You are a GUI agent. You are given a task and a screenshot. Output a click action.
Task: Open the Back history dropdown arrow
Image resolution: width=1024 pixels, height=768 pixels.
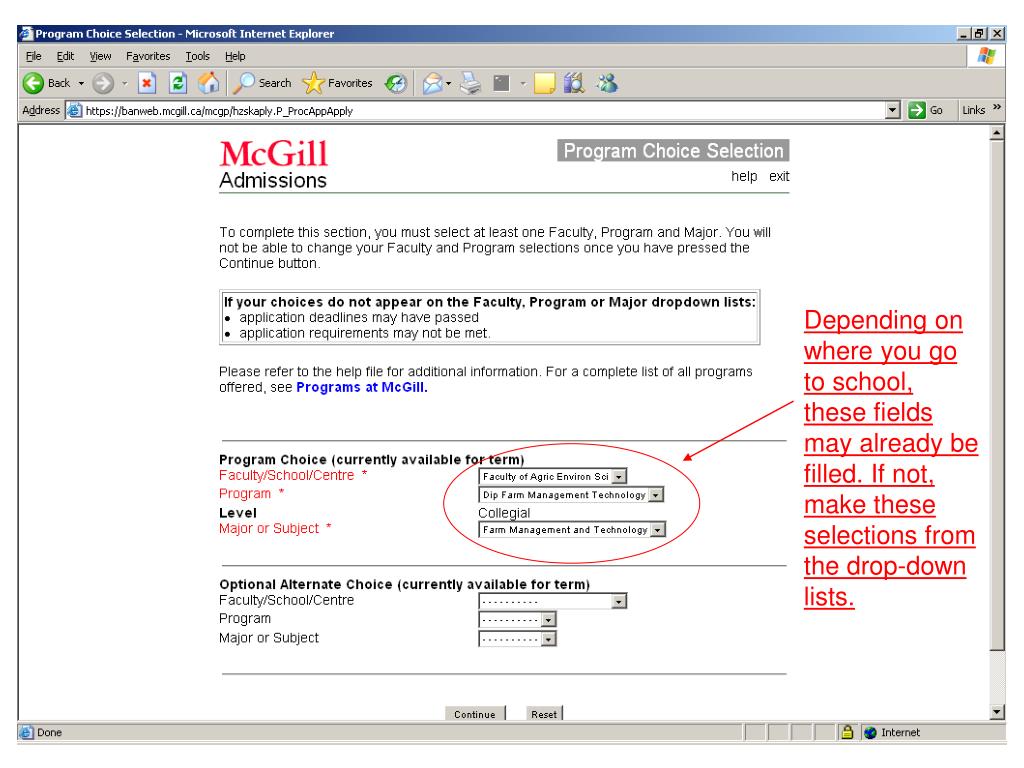pos(82,84)
